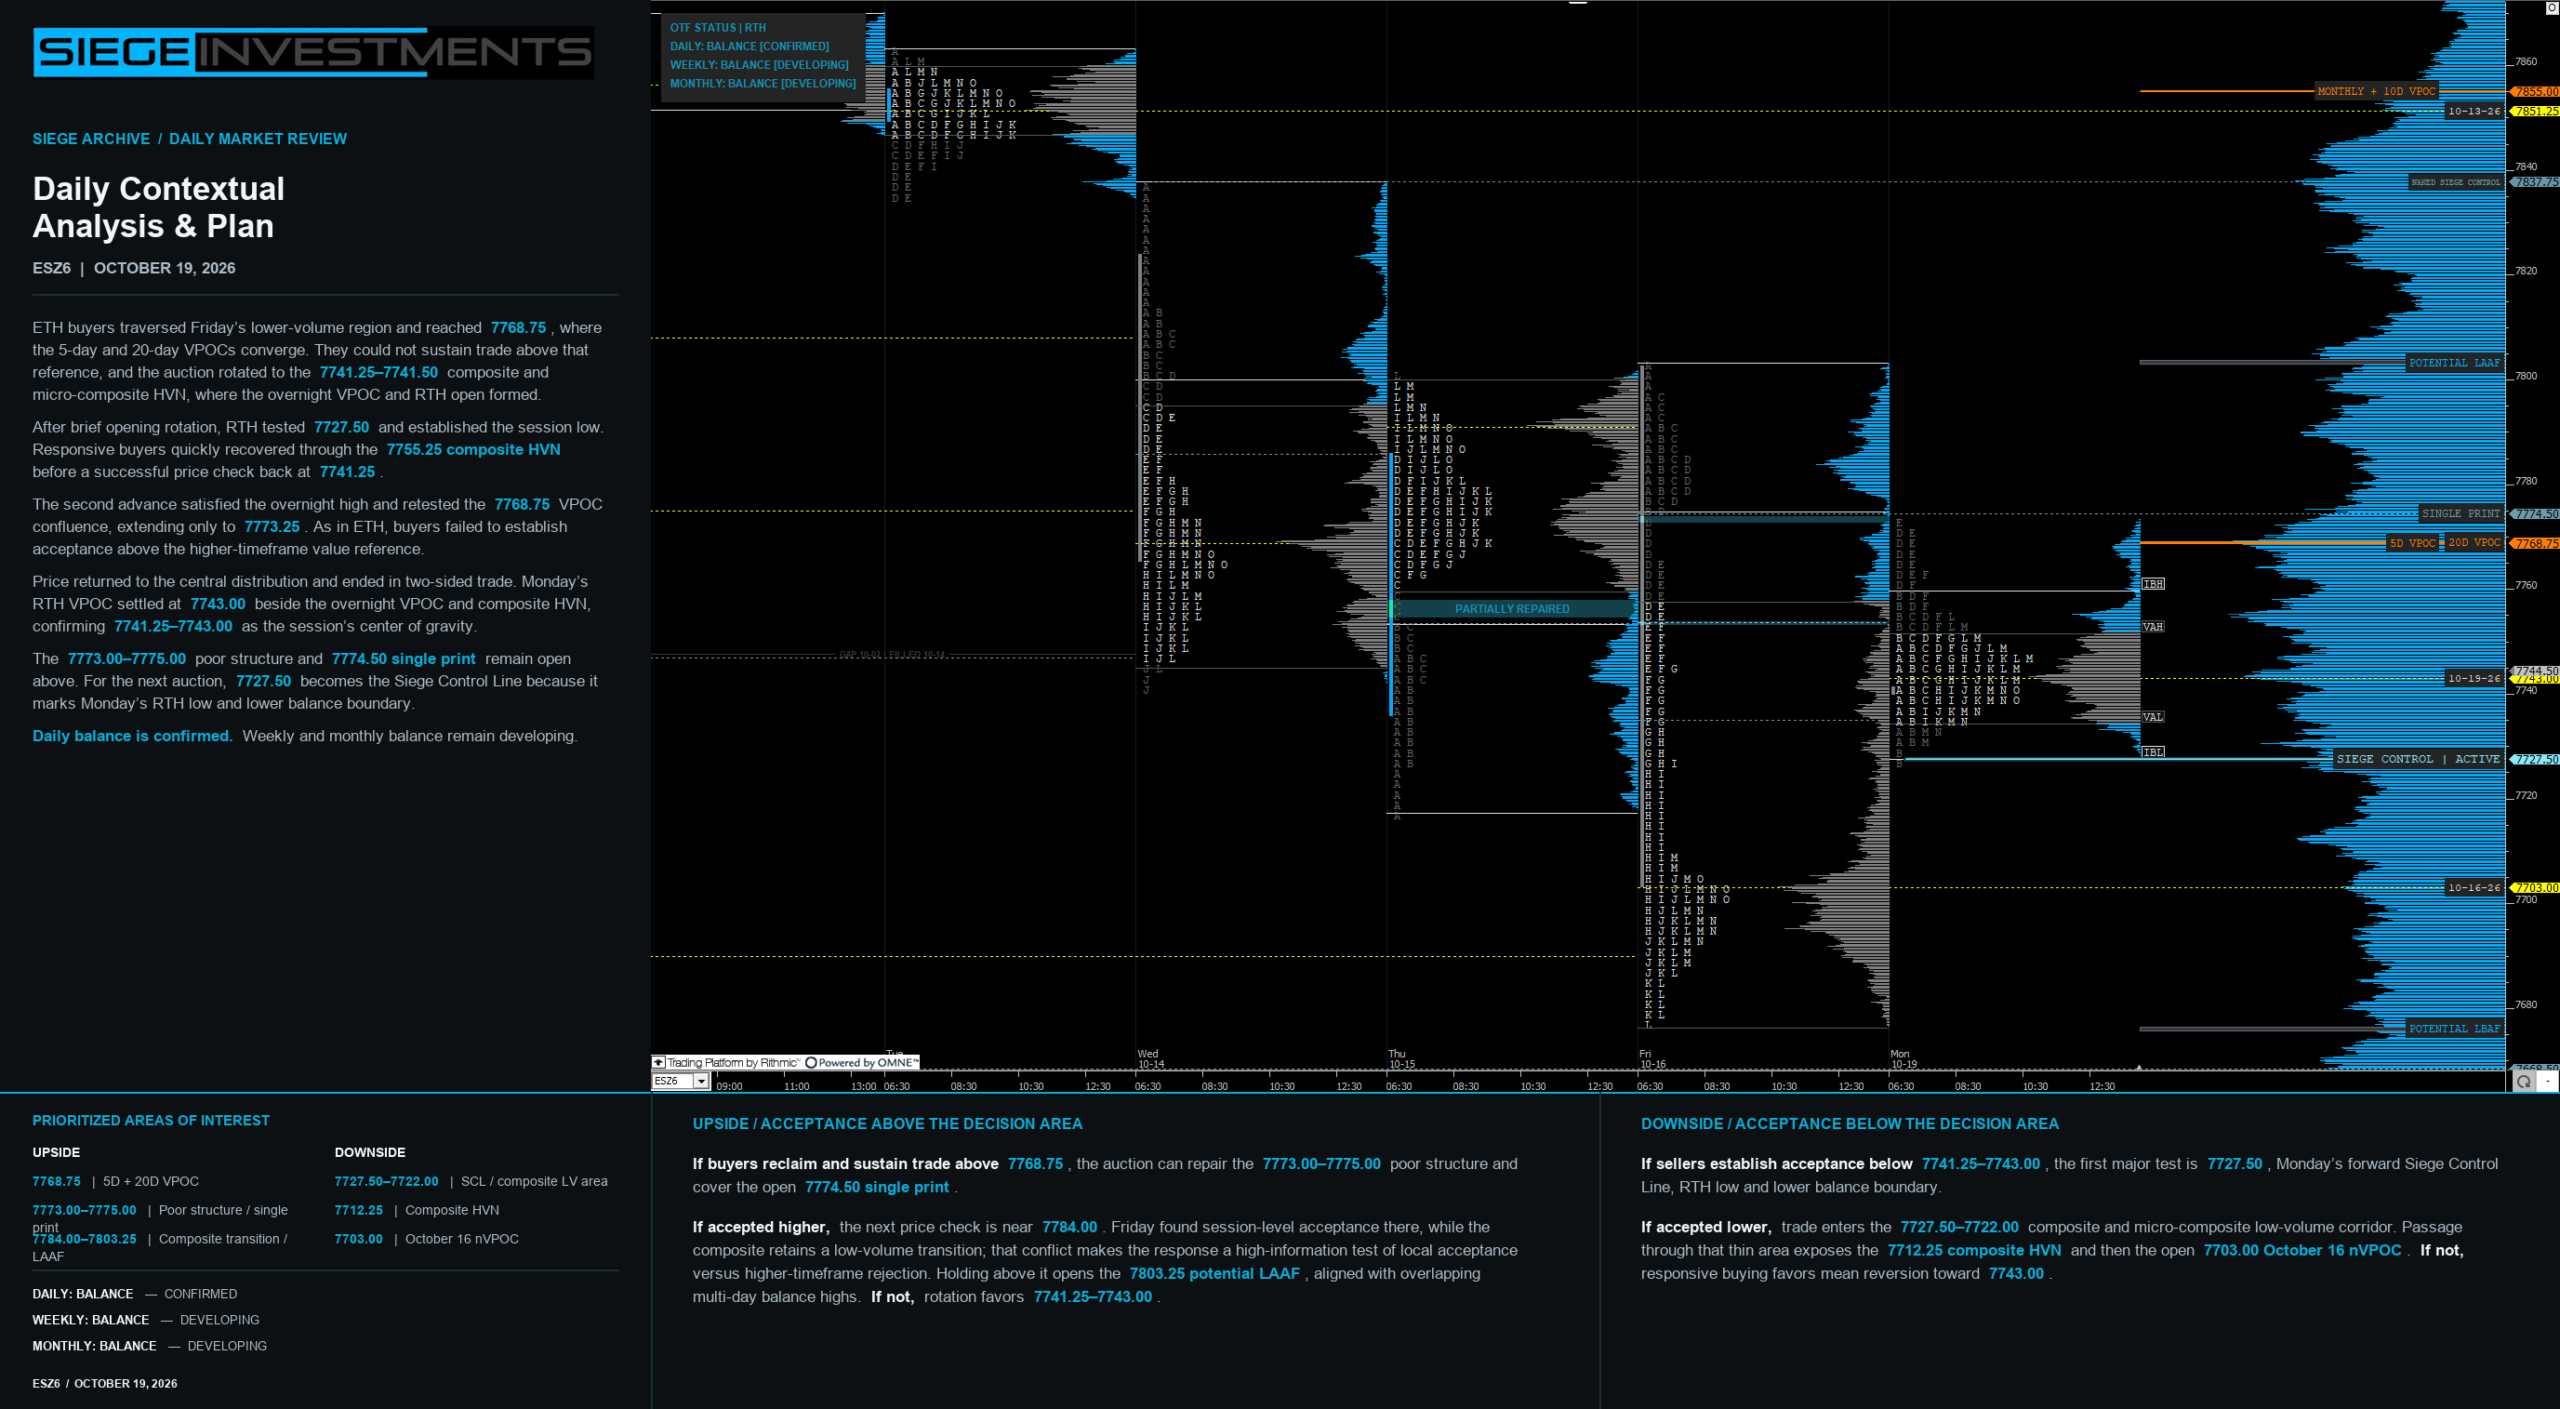Click the 7703.00 October 16 nVPOC text
Image resolution: width=2560 pixels, height=1409 pixels.
[x=2302, y=1250]
